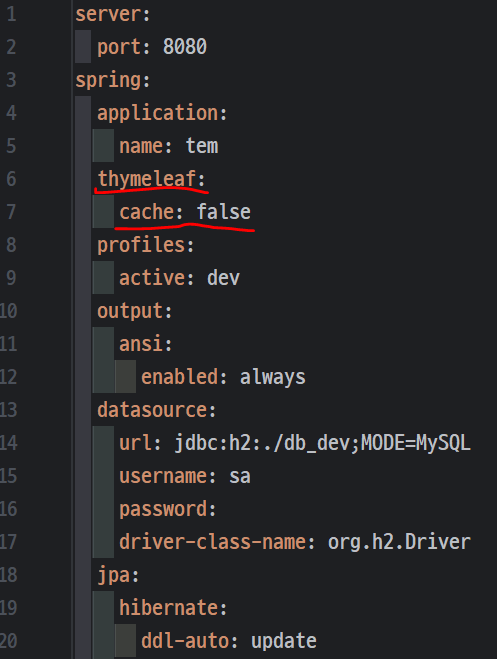Place cursor on the server key
The height and width of the screenshot is (659, 497).
[108, 15]
